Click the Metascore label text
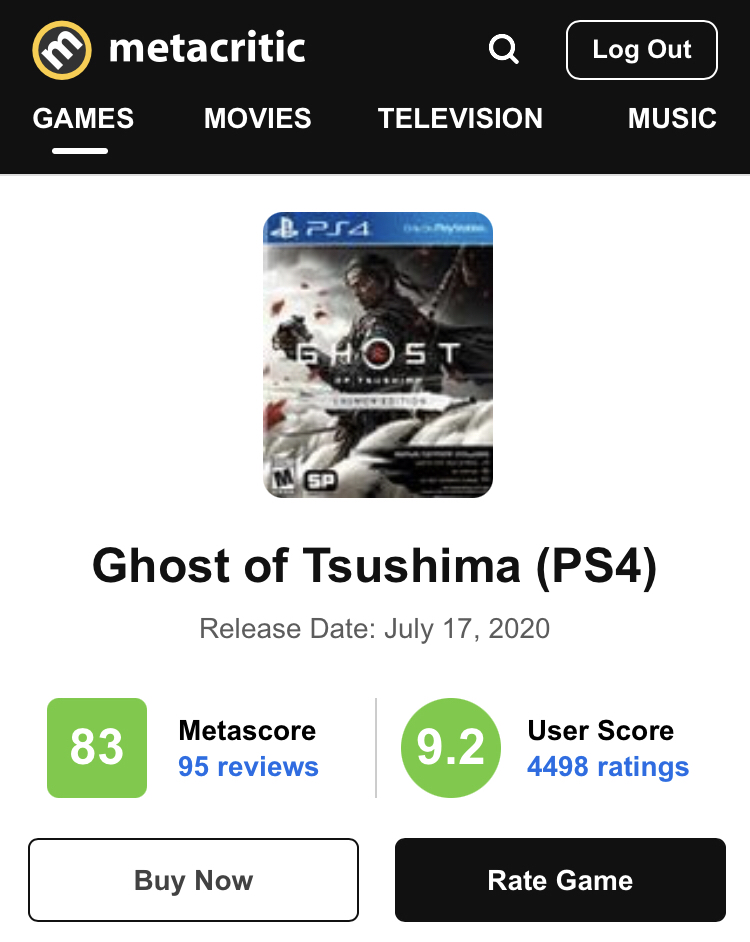Viewport: 750px width, 942px height. point(247,730)
